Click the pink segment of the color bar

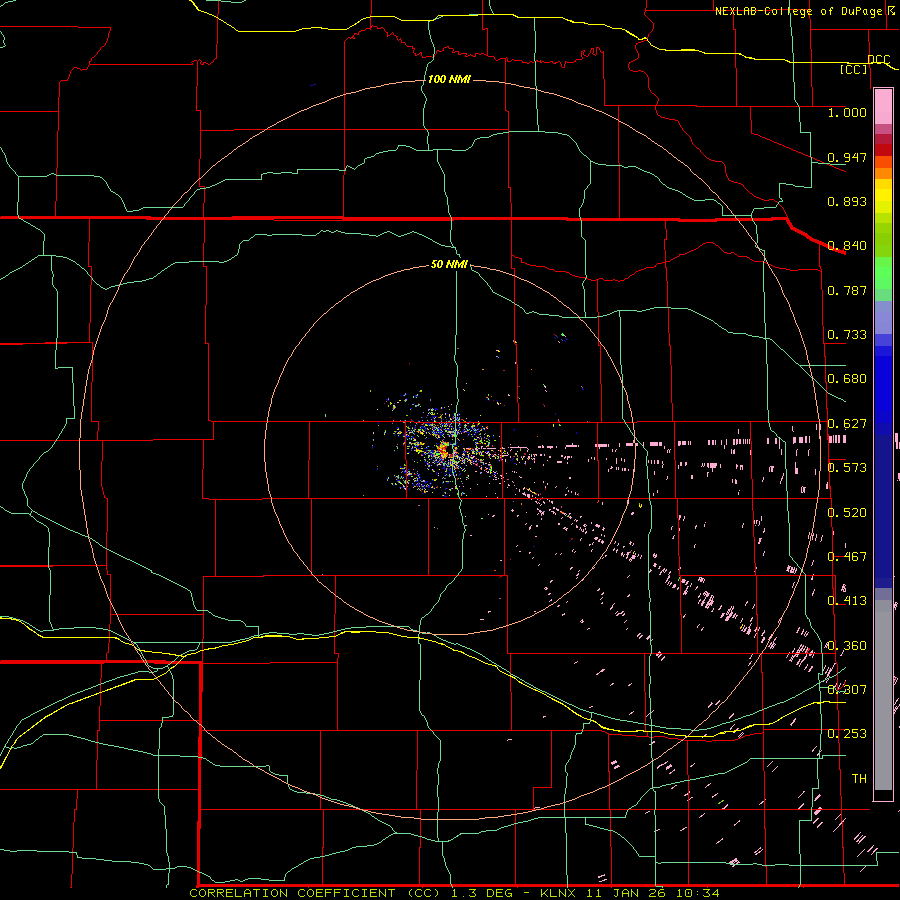[x=883, y=107]
